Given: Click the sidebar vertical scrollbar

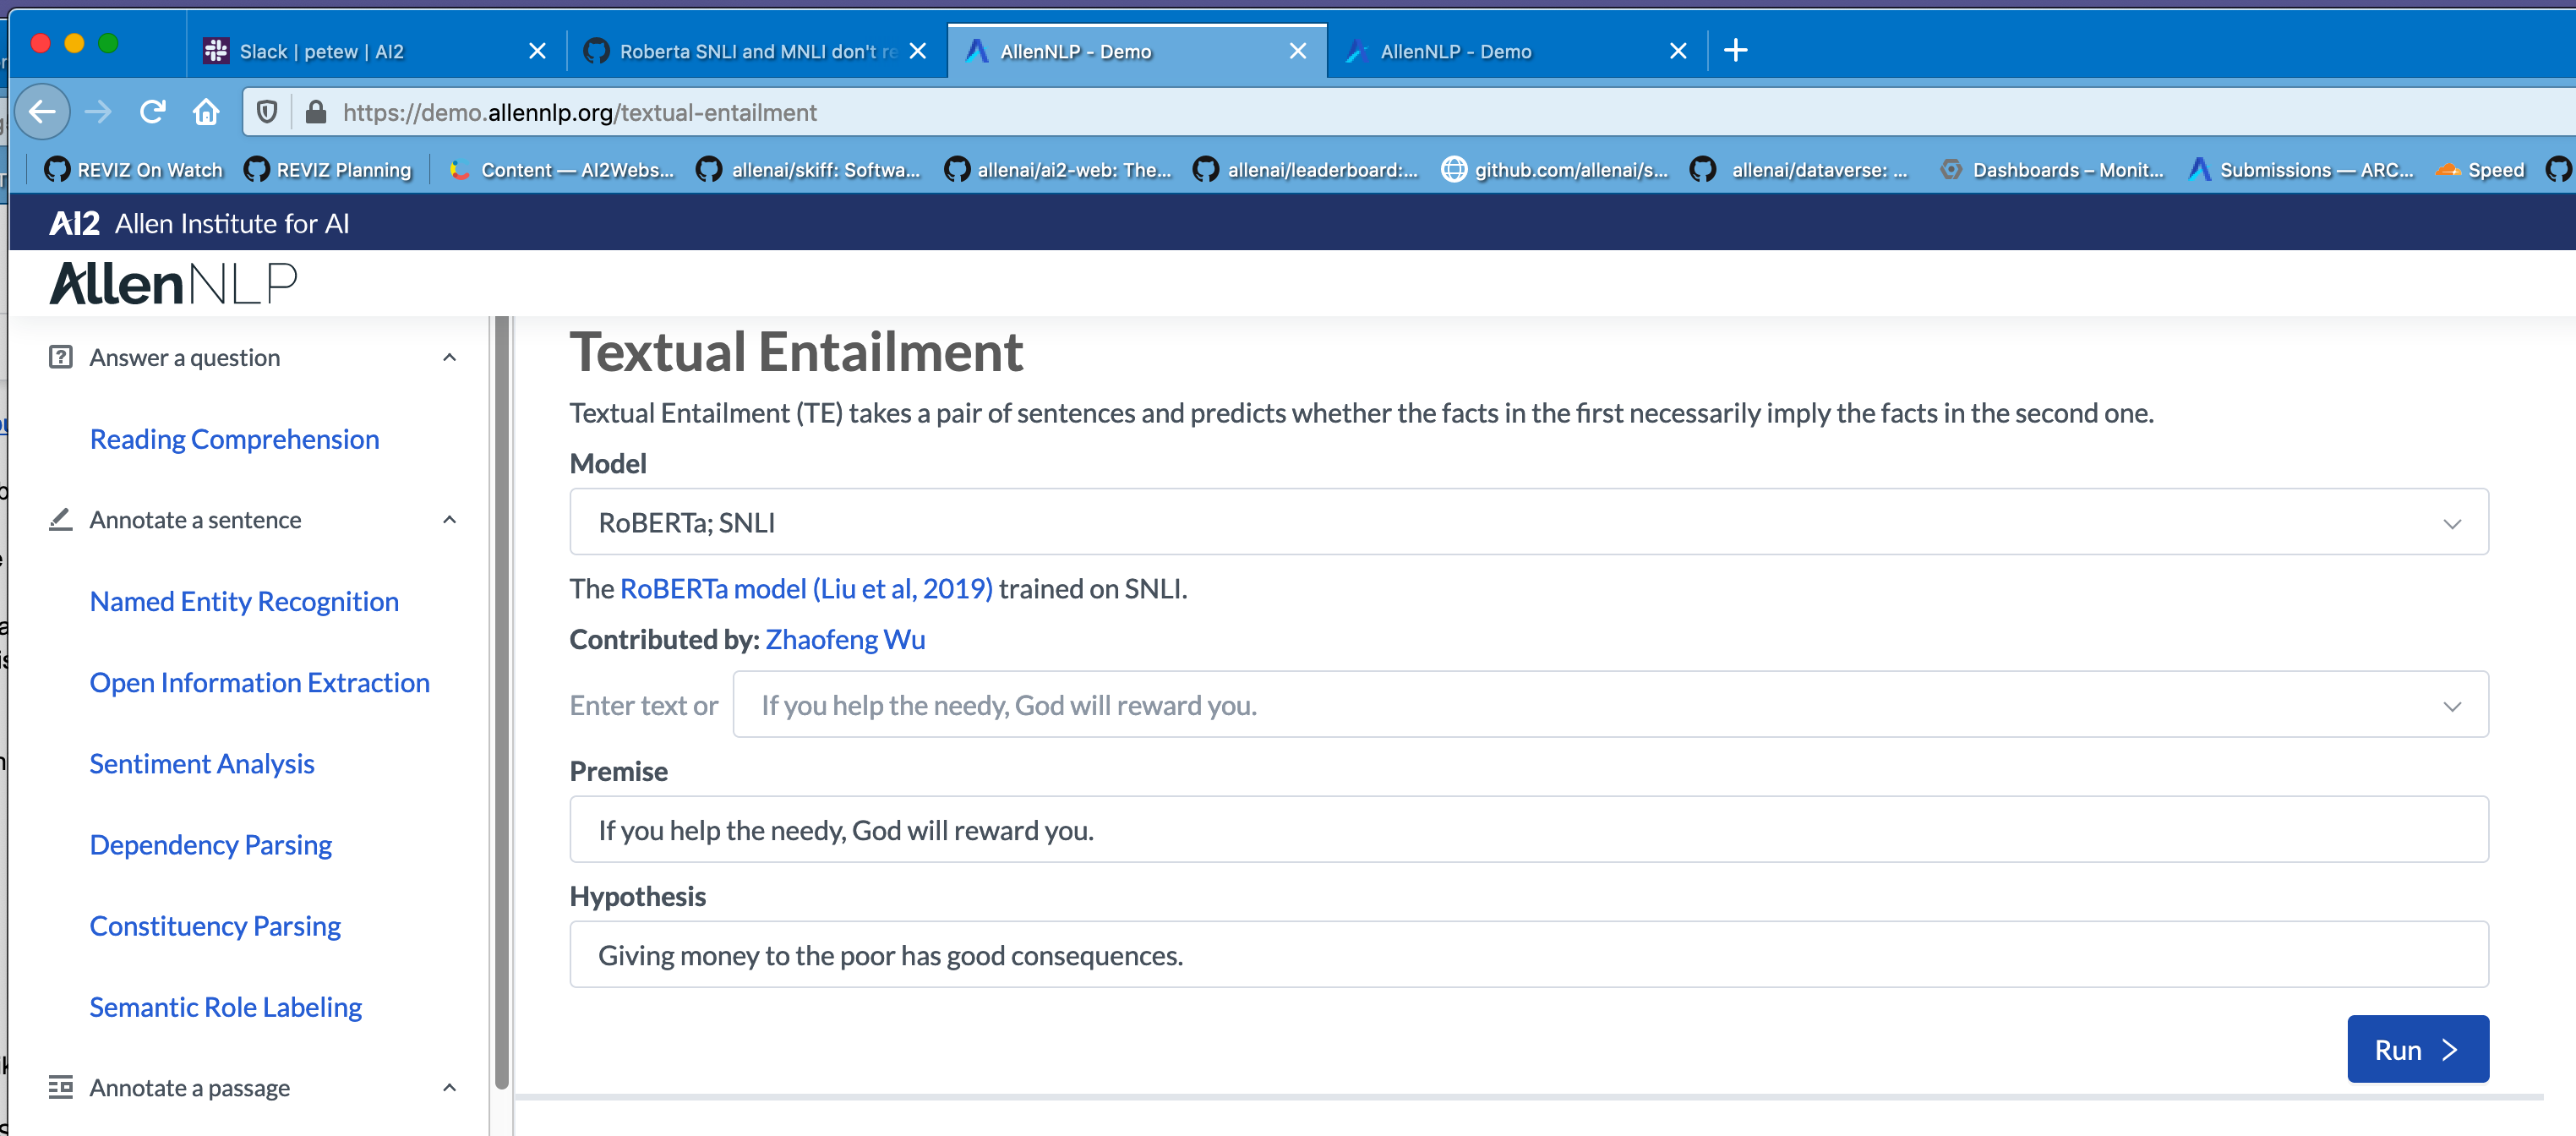Looking at the screenshot, I should (502, 700).
